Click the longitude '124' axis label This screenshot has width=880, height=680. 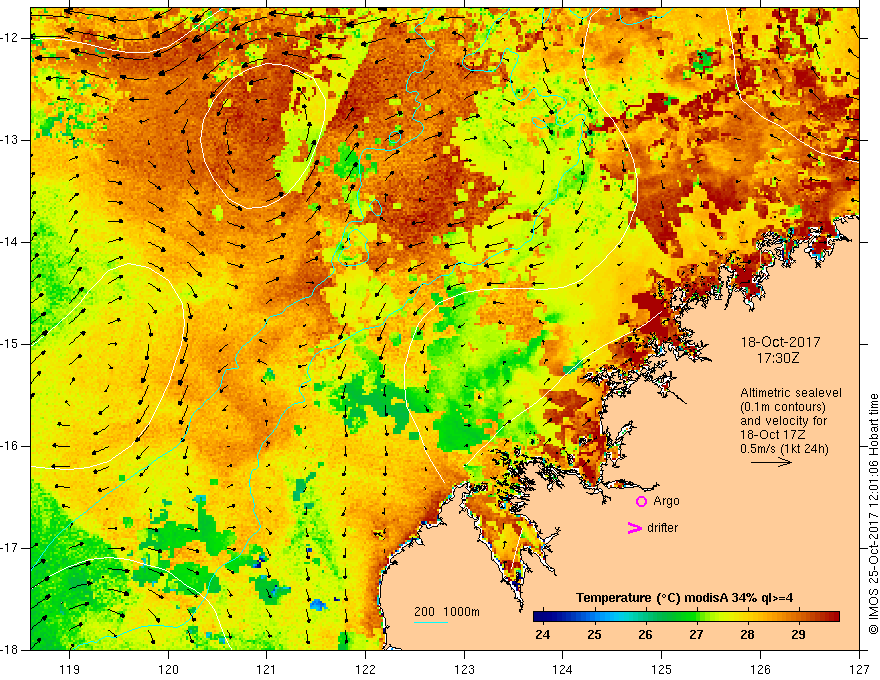pos(563,669)
